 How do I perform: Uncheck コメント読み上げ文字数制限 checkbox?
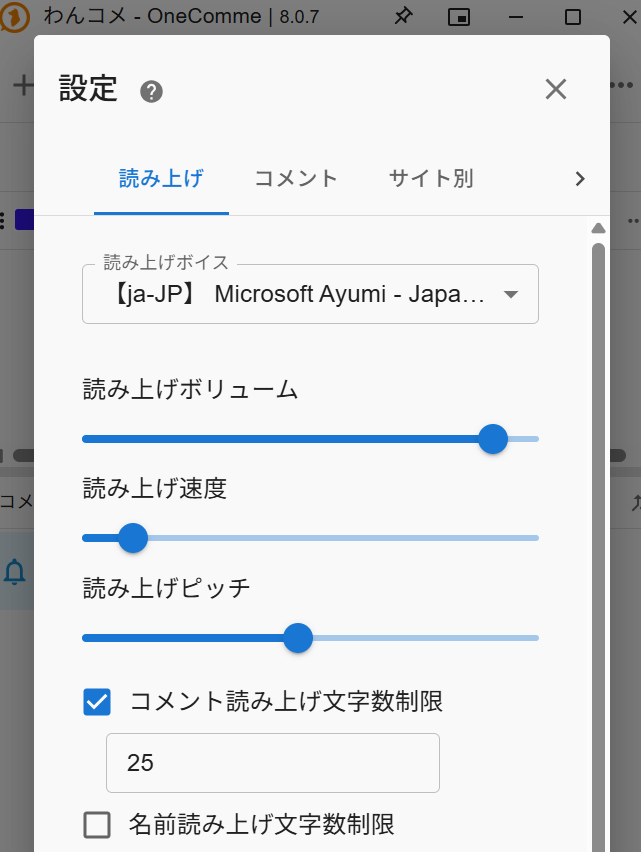(x=97, y=702)
